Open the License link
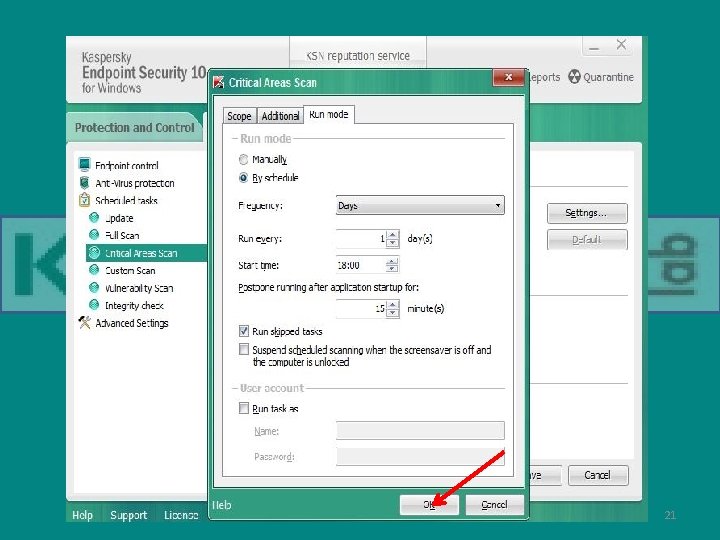The image size is (720, 540). 181,515
